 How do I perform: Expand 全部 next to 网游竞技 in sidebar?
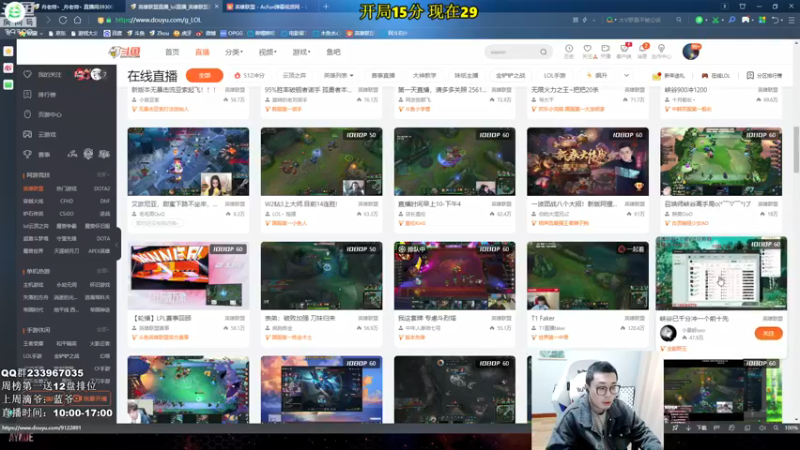pos(103,175)
